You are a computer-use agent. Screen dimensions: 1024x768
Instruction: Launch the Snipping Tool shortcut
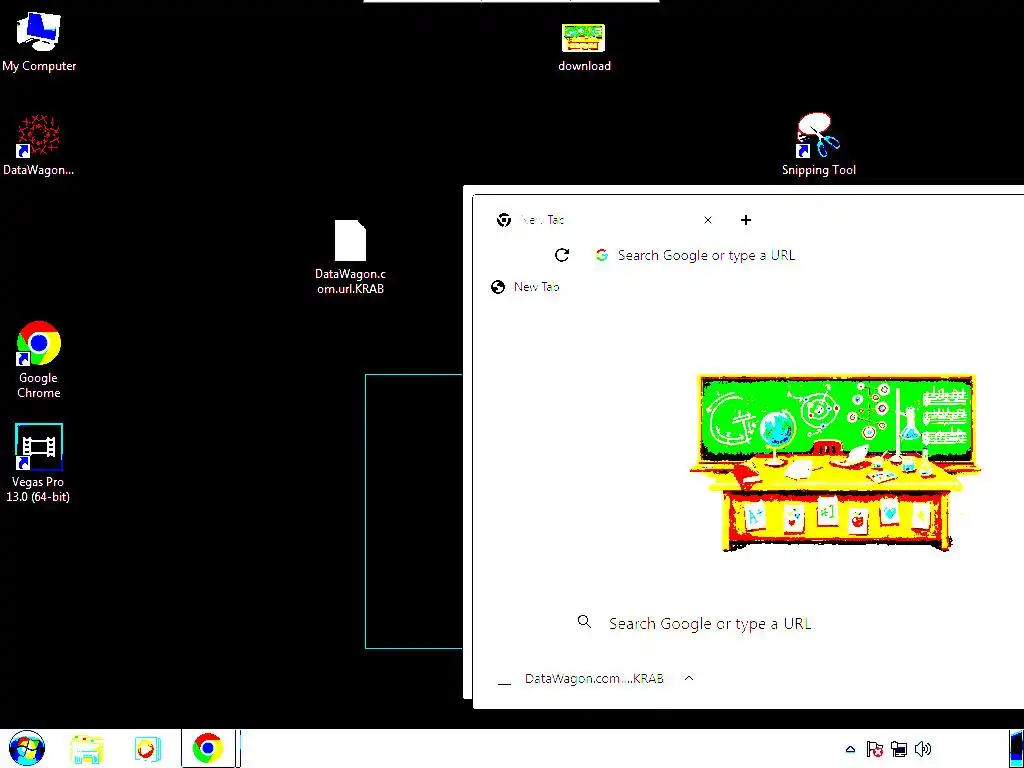click(x=818, y=145)
